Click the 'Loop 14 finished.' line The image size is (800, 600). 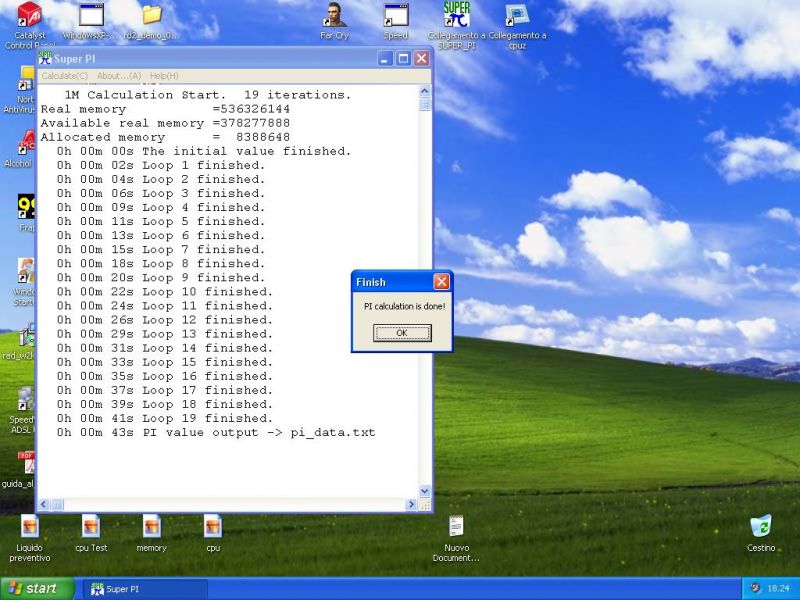pos(165,348)
